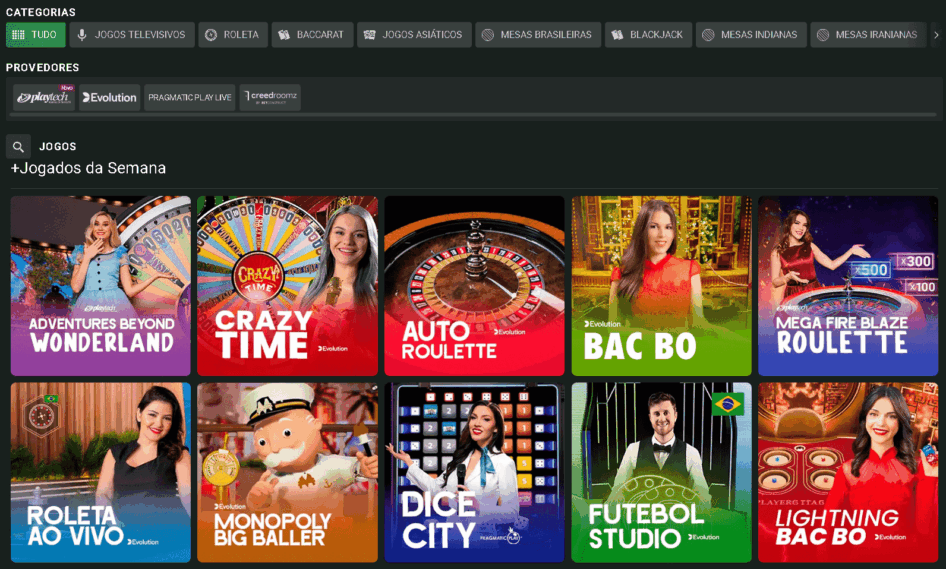Show Baccarat category games
The height and width of the screenshot is (569, 946).
pos(311,35)
